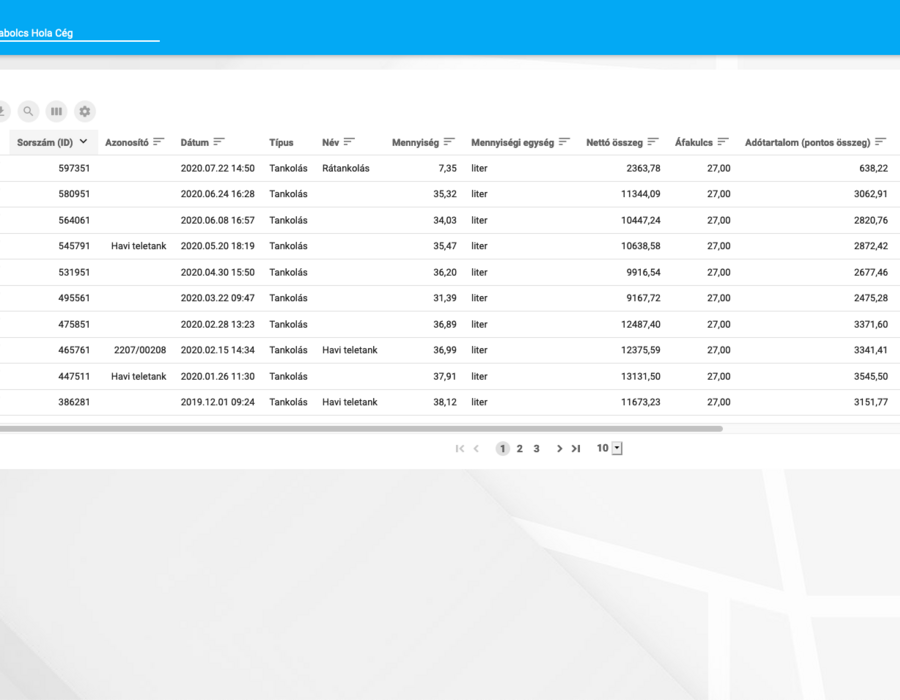Click sort icon beside Adótartalom (pontos összeg)

pos(881,142)
